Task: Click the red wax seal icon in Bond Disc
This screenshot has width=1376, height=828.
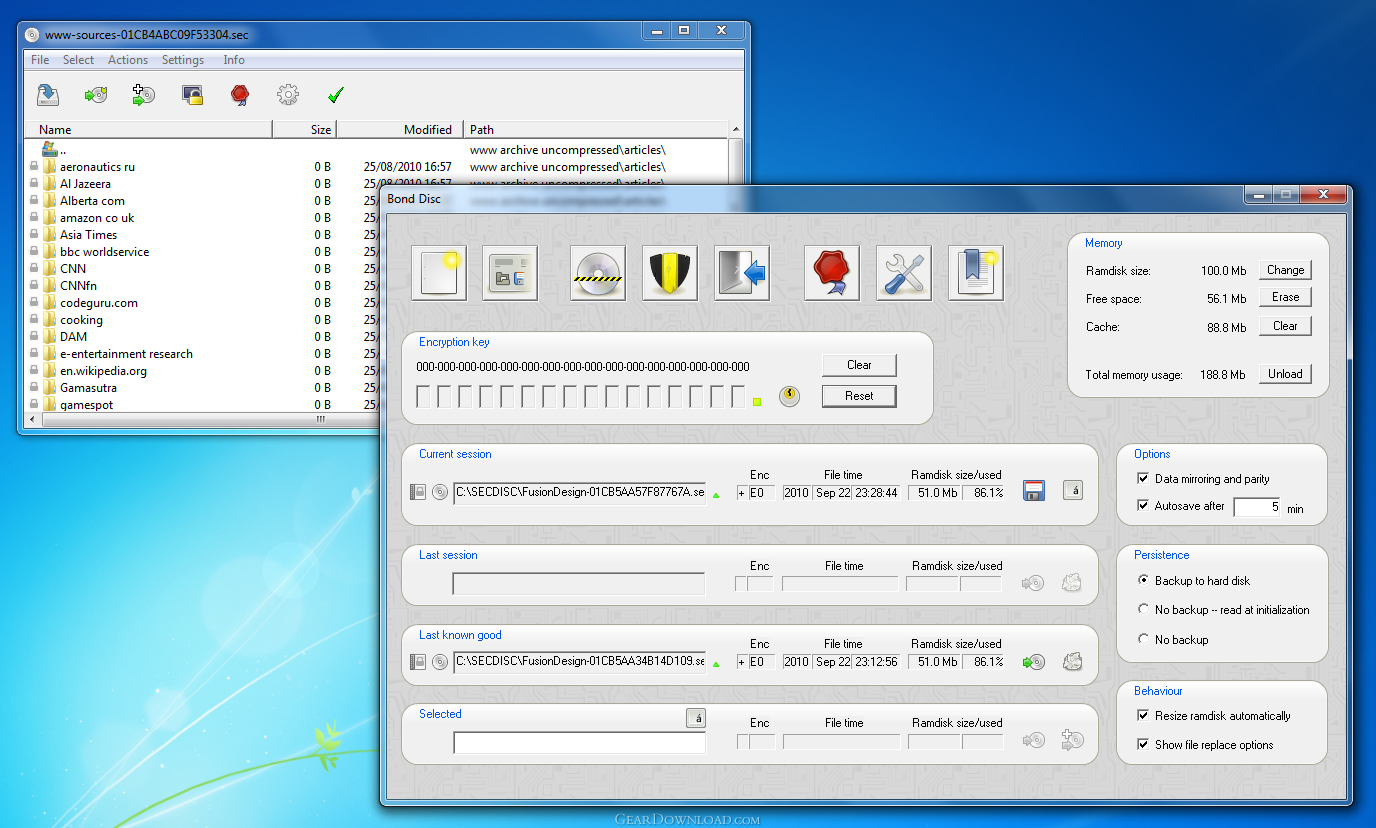Action: click(832, 273)
